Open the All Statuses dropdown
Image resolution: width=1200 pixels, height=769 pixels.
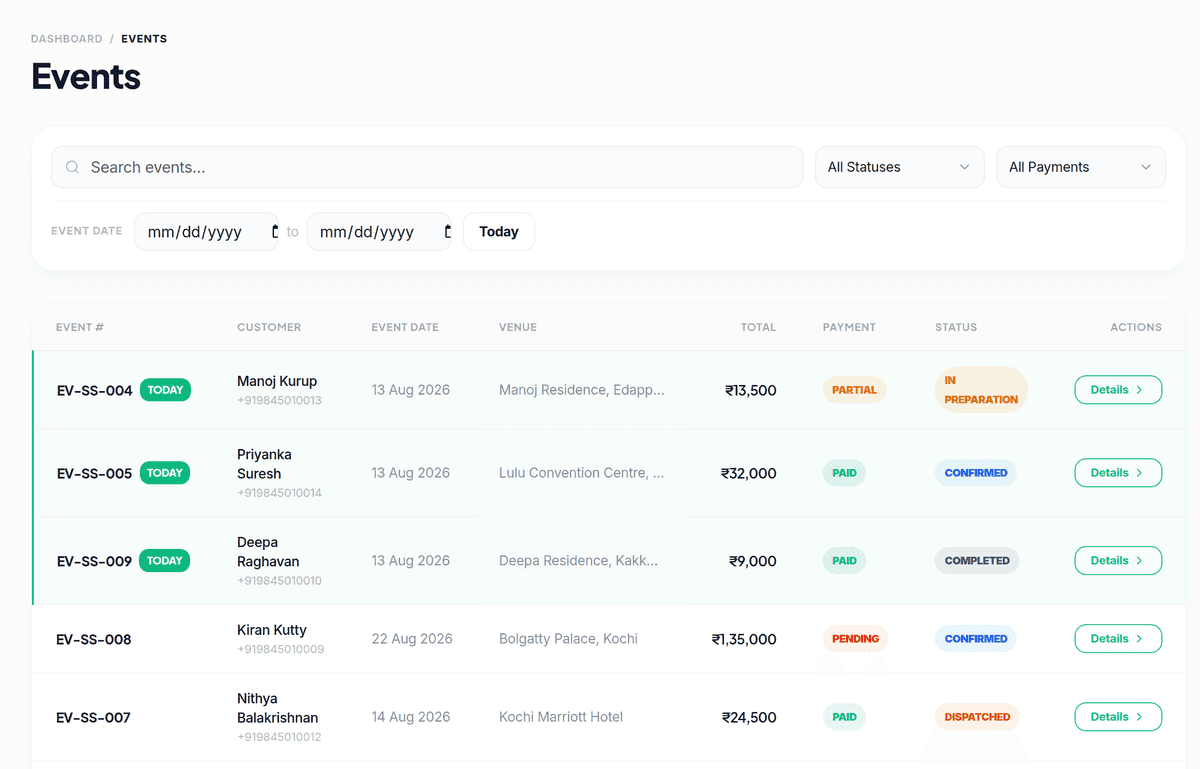point(900,167)
